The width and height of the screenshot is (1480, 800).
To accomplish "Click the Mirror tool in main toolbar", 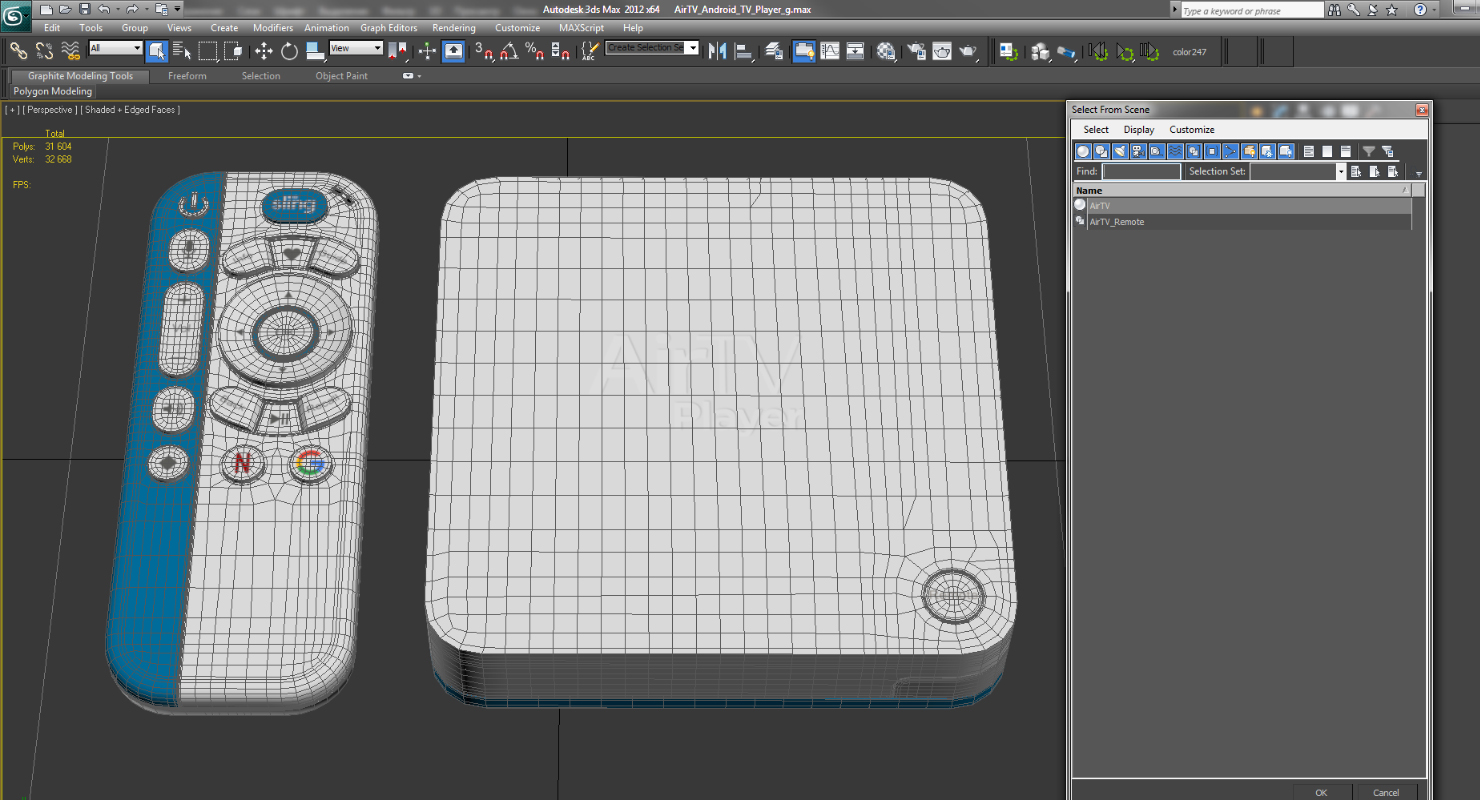I will 717,51.
